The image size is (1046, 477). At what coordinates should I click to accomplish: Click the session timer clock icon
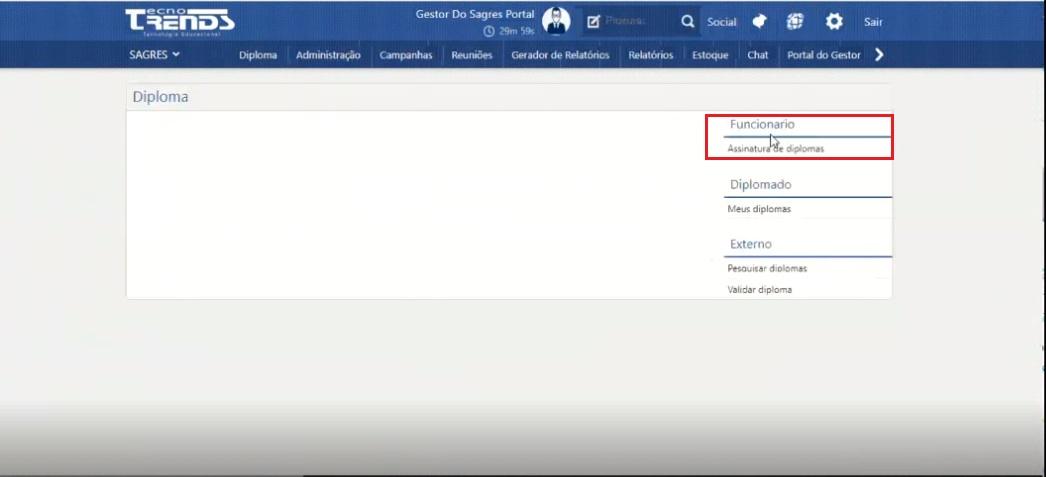pyautogui.click(x=489, y=31)
